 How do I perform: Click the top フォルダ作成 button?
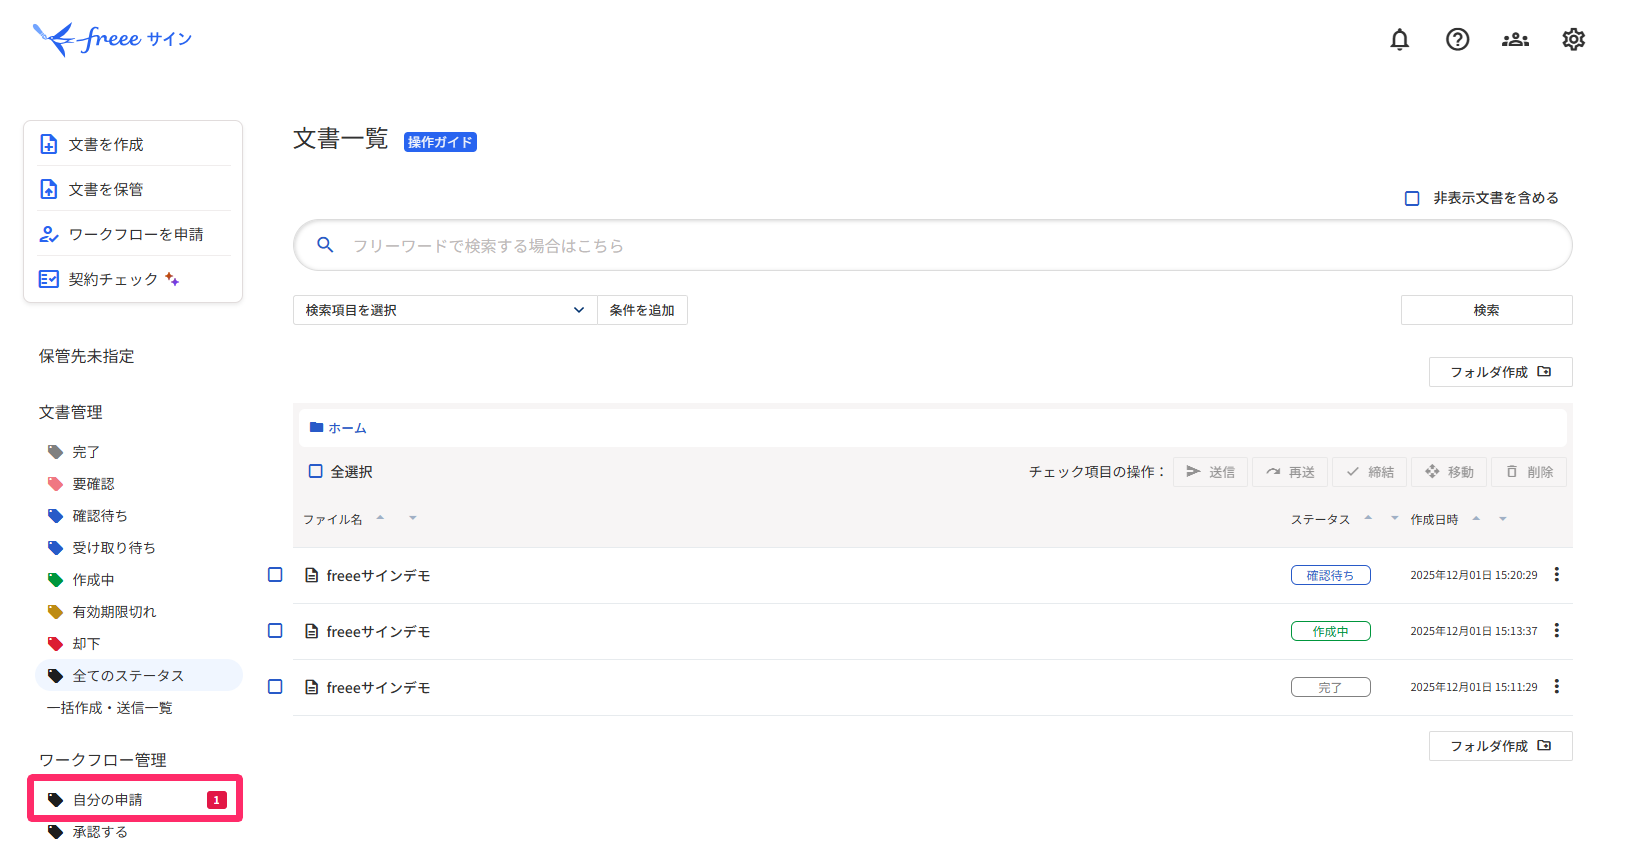point(1500,372)
